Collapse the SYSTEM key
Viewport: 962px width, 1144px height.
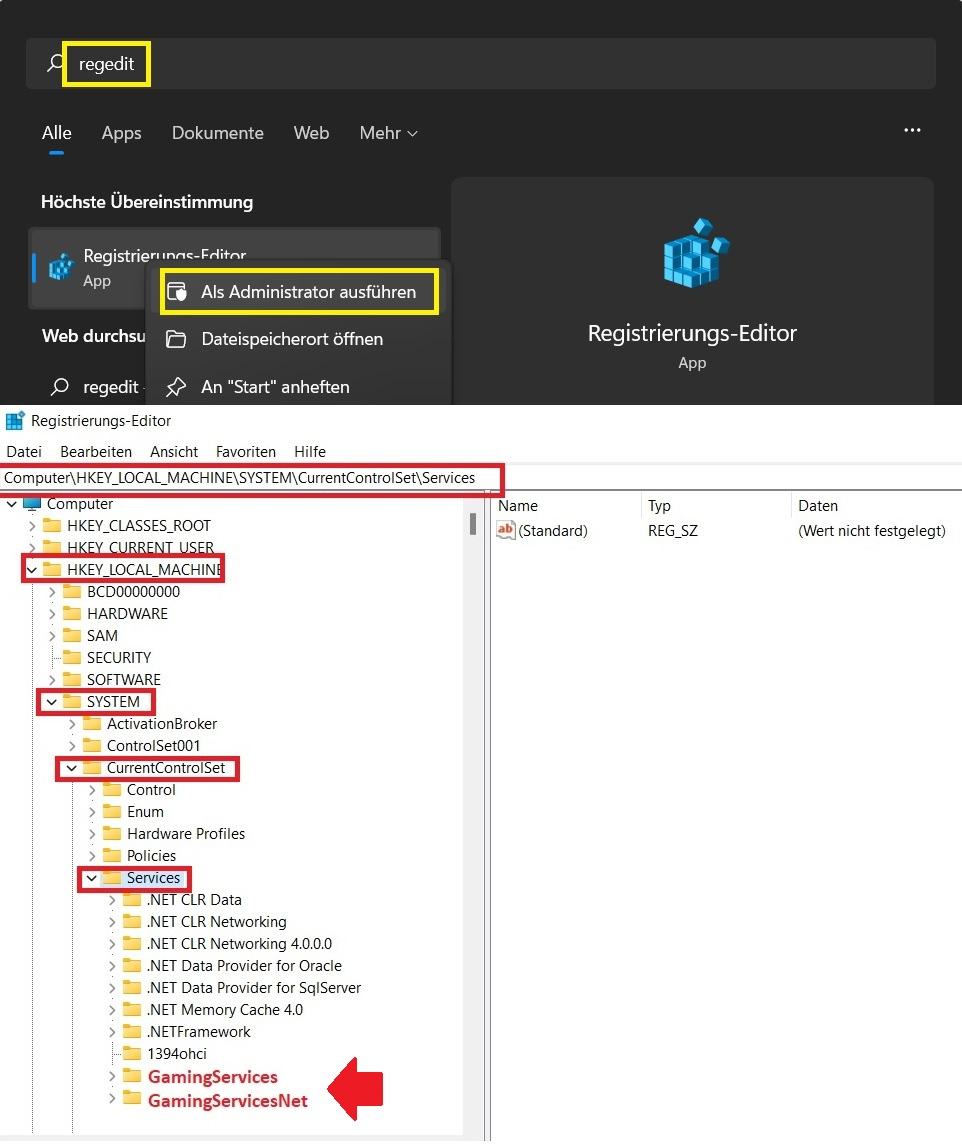tap(52, 702)
